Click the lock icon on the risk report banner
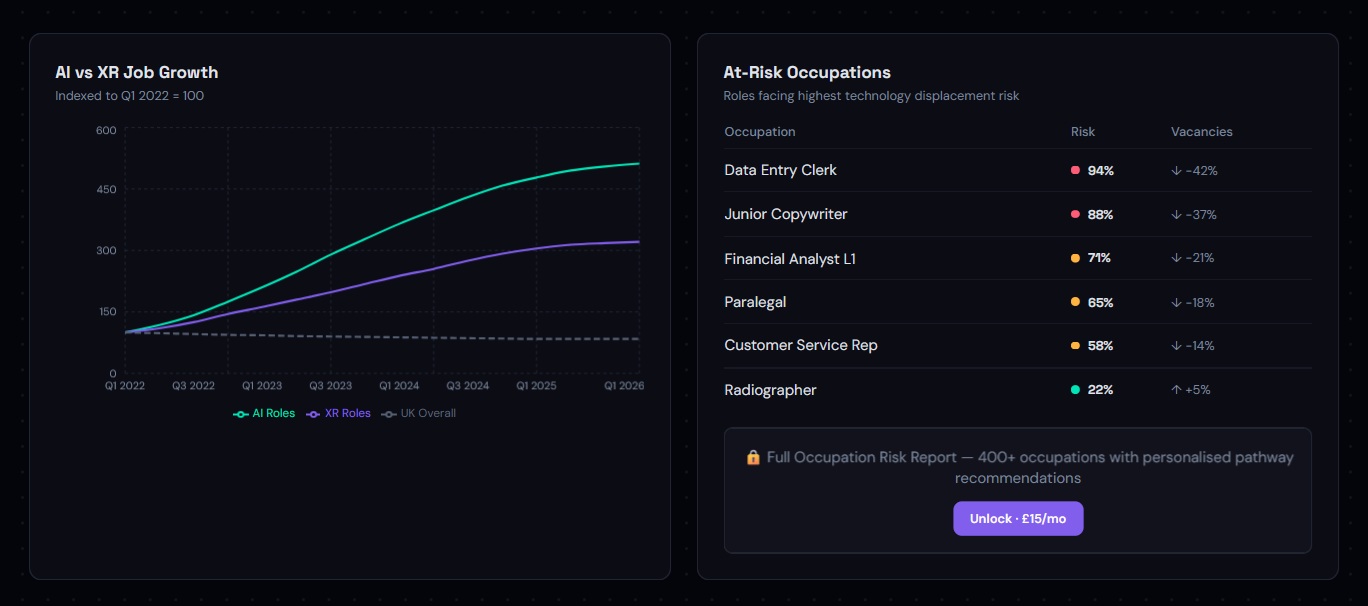This screenshot has height=606, width=1368. pyautogui.click(x=751, y=457)
